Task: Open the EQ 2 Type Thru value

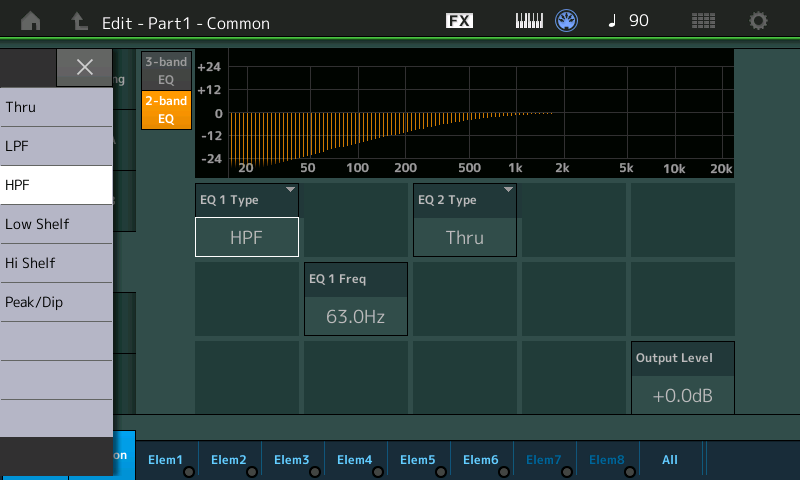Action: coord(465,237)
